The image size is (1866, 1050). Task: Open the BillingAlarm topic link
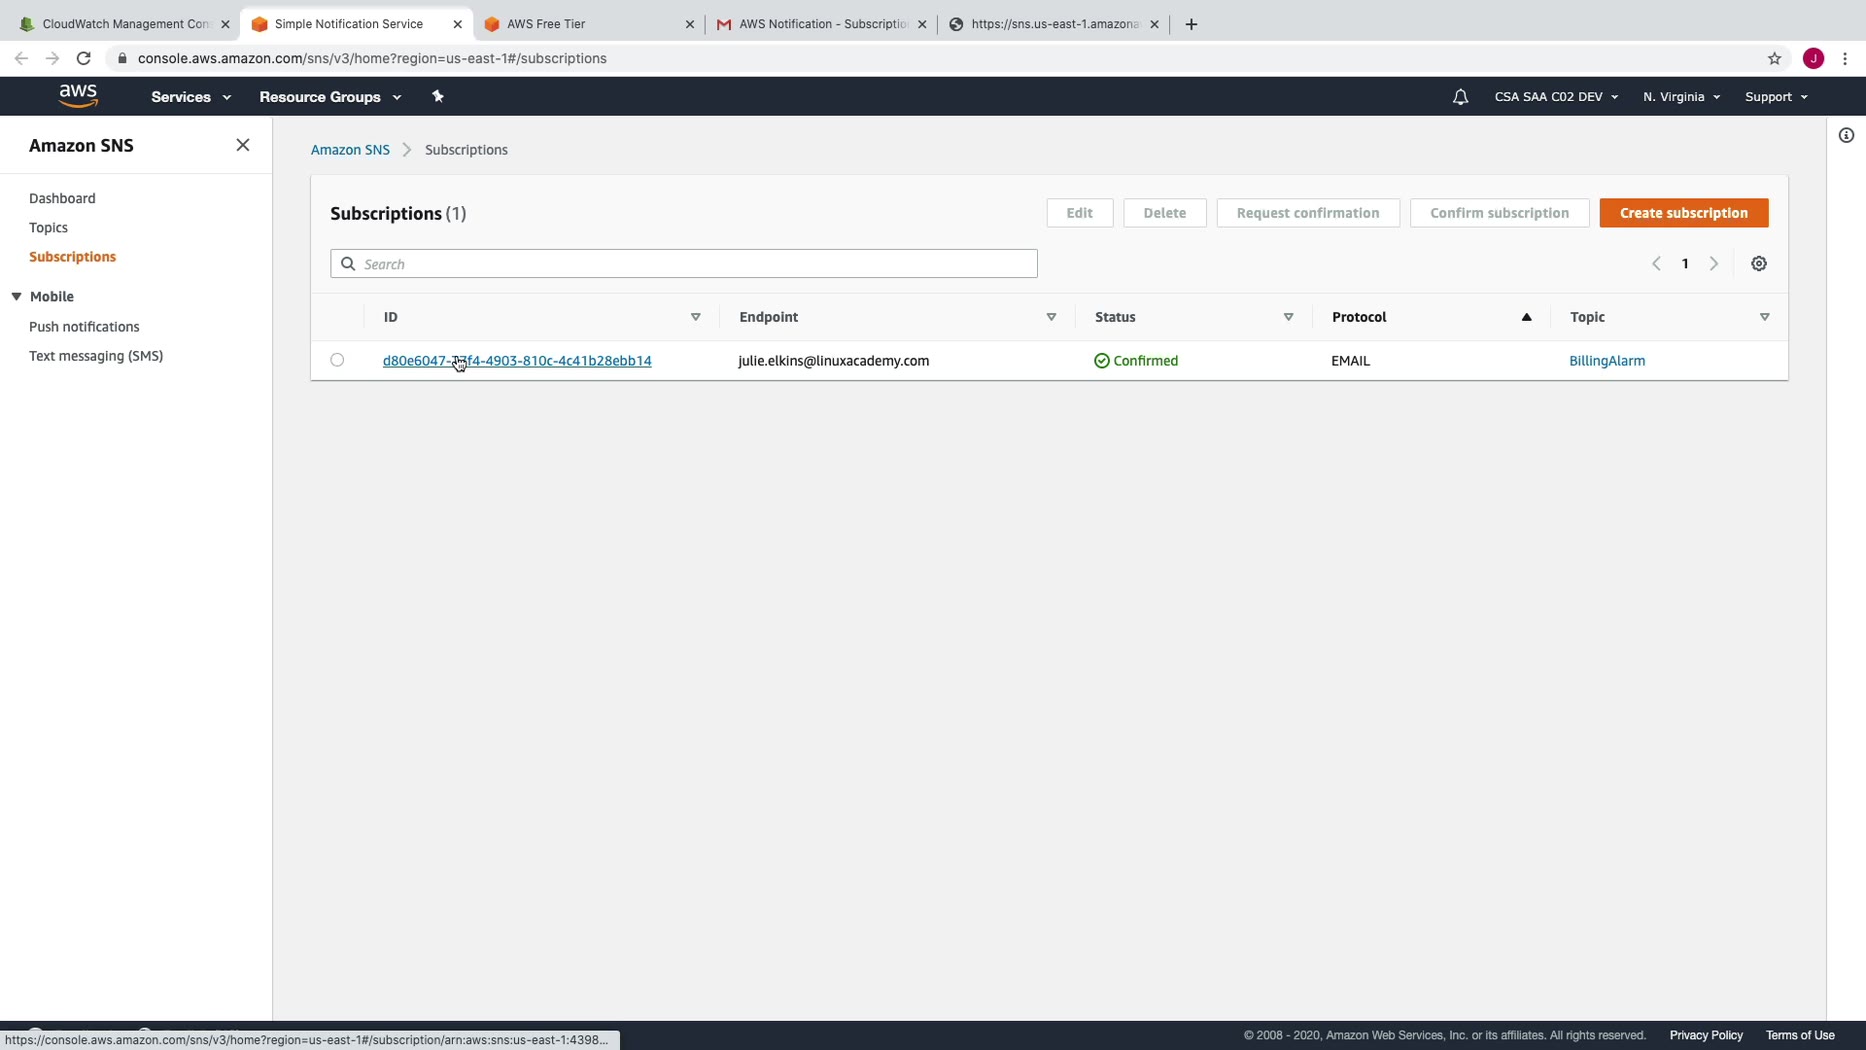[x=1606, y=360]
